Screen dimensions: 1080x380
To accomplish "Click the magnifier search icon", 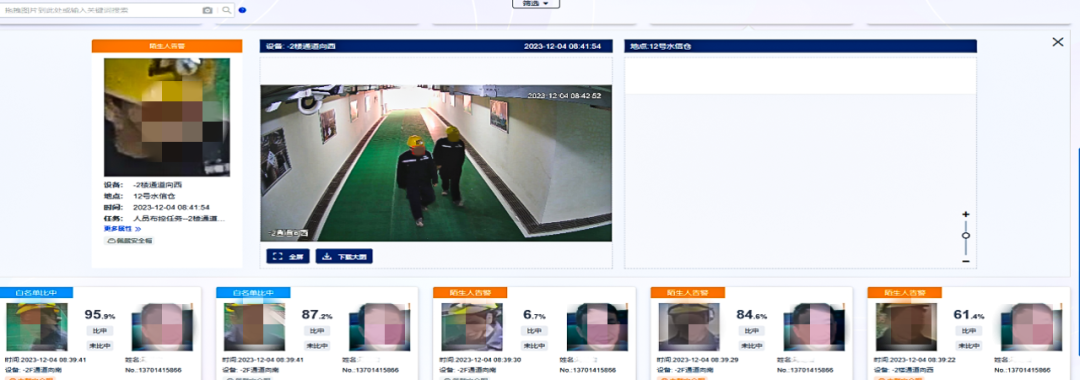I will point(227,10).
